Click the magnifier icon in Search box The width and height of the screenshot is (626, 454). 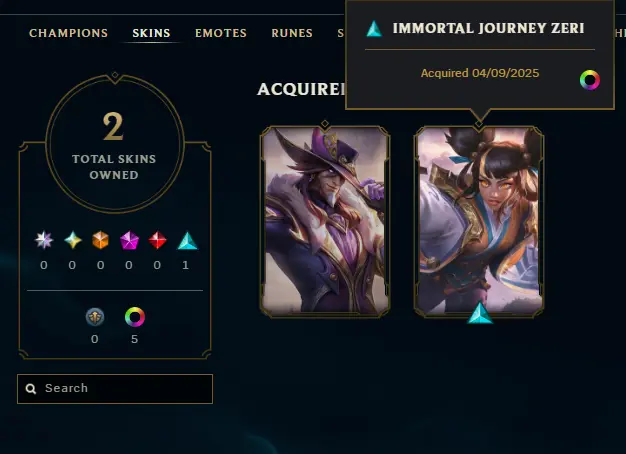pos(31,389)
